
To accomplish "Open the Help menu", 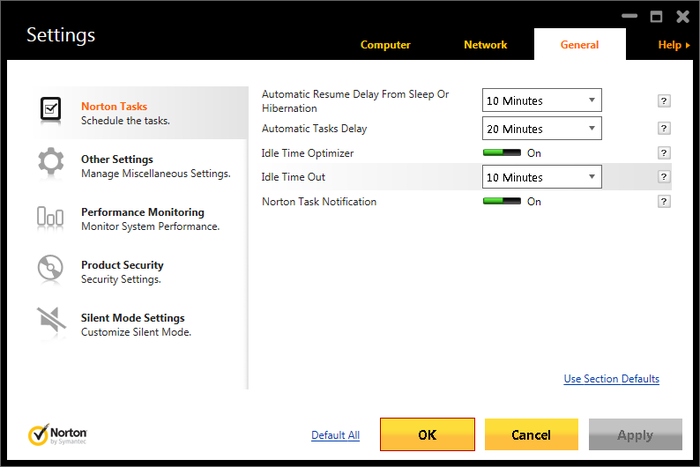I will tap(674, 45).
